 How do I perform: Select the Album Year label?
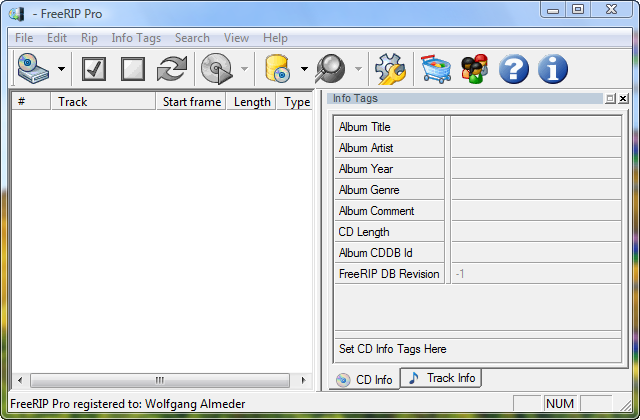366,169
